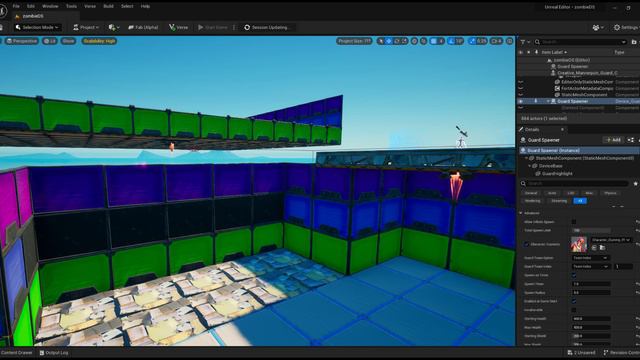Image resolution: width=640 pixels, height=360 pixels.
Task: Select the General filter in Details
Action: (531, 193)
